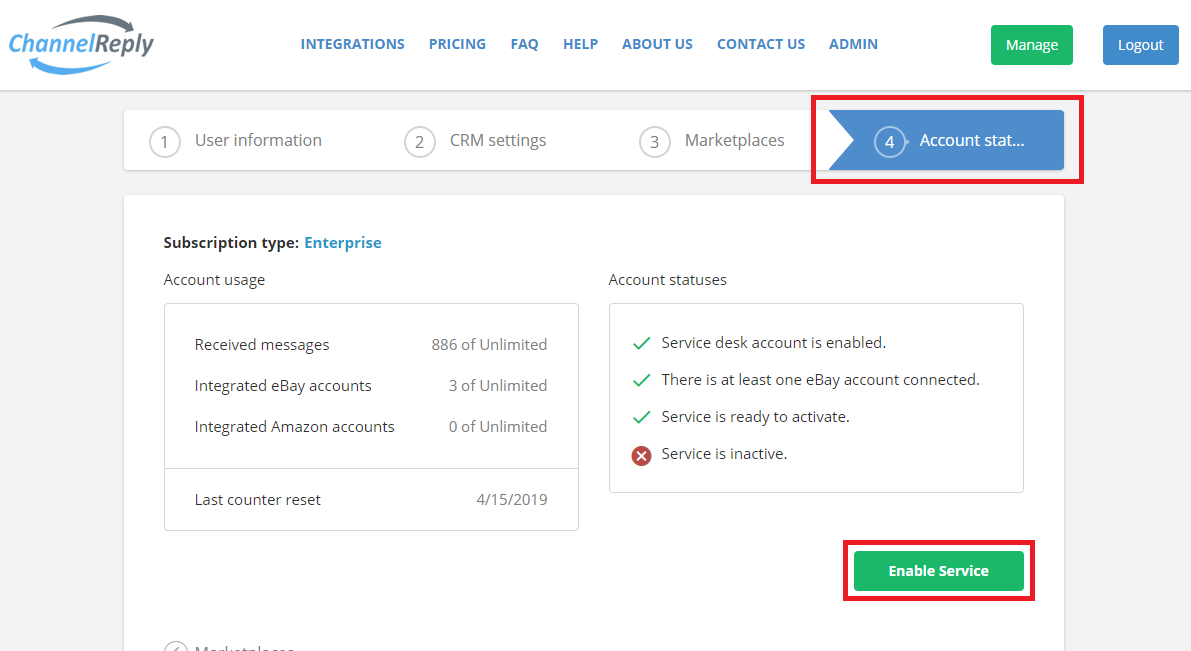Click the step 4 circle icon
This screenshot has width=1191, height=651.
(x=889, y=142)
